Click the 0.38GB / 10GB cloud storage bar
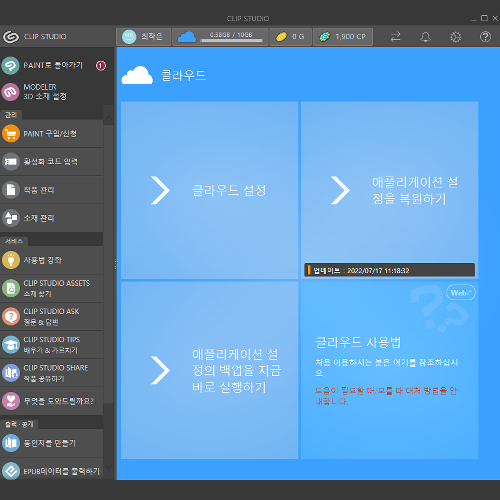This screenshot has width=500, height=500. [220, 36]
